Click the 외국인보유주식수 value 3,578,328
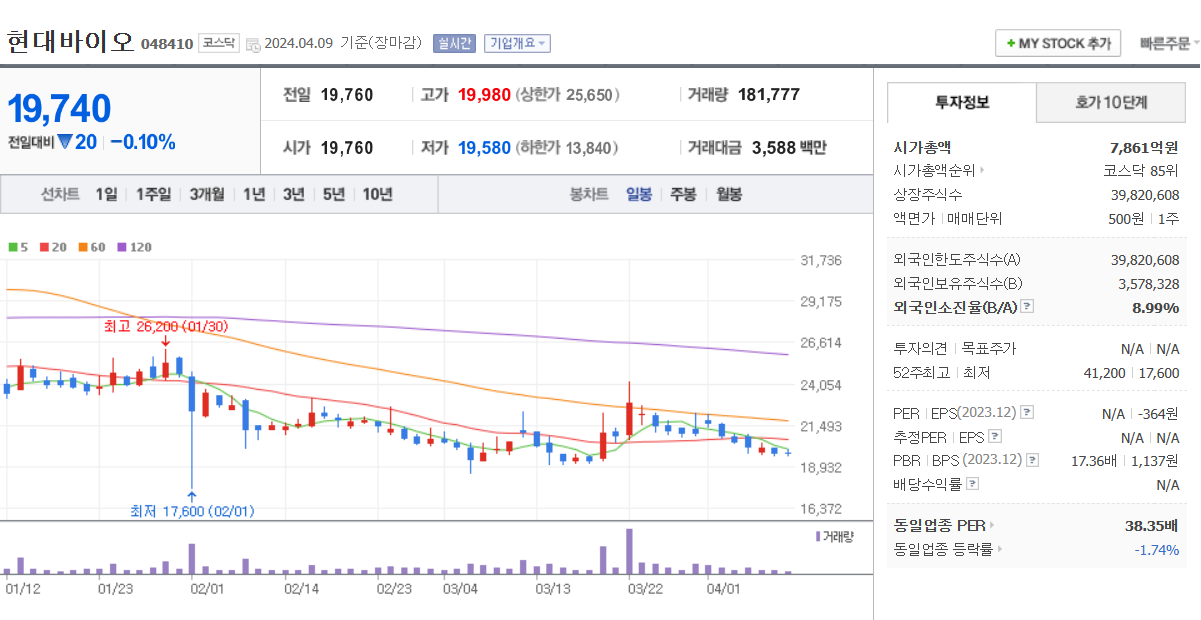1201x620 pixels. 1149,284
